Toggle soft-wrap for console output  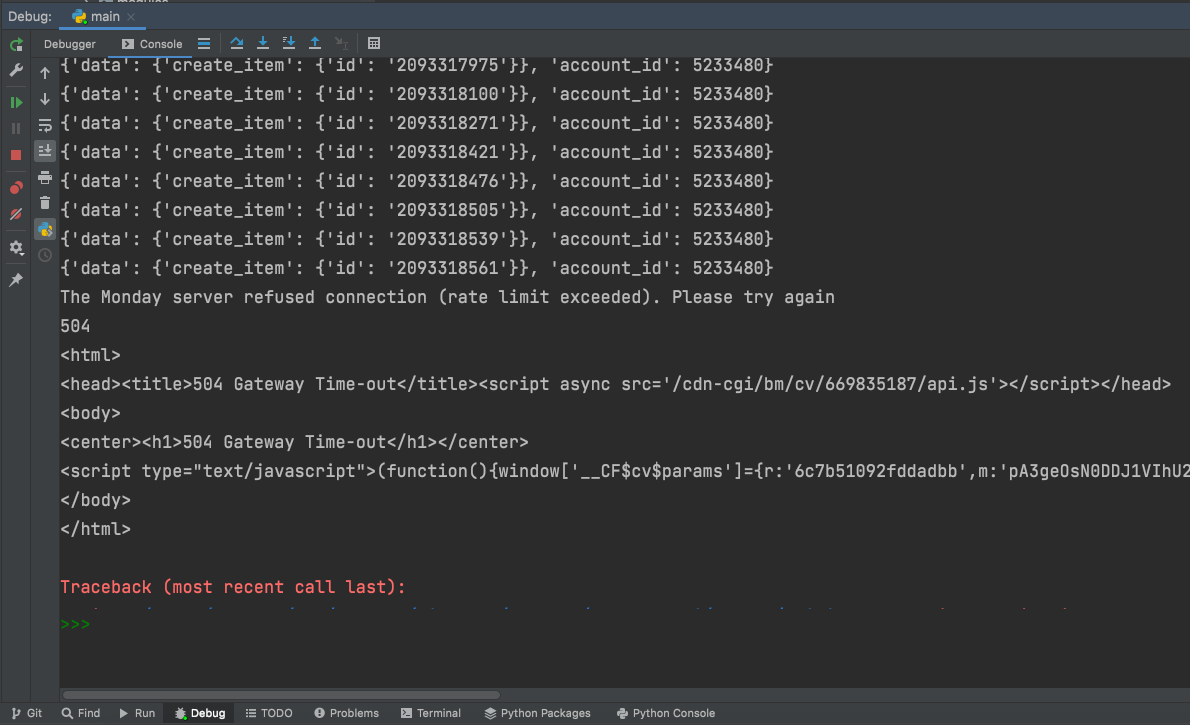45,125
